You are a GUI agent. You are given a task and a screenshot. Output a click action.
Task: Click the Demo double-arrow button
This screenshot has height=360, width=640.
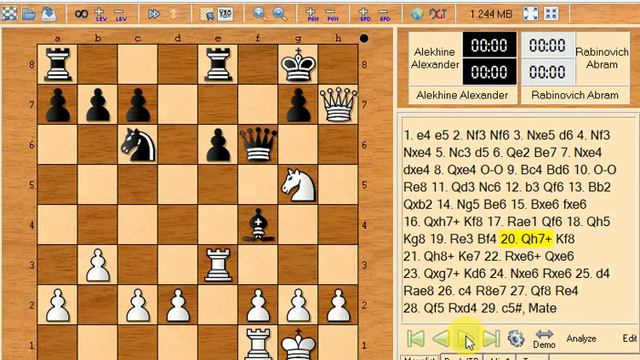click(544, 339)
